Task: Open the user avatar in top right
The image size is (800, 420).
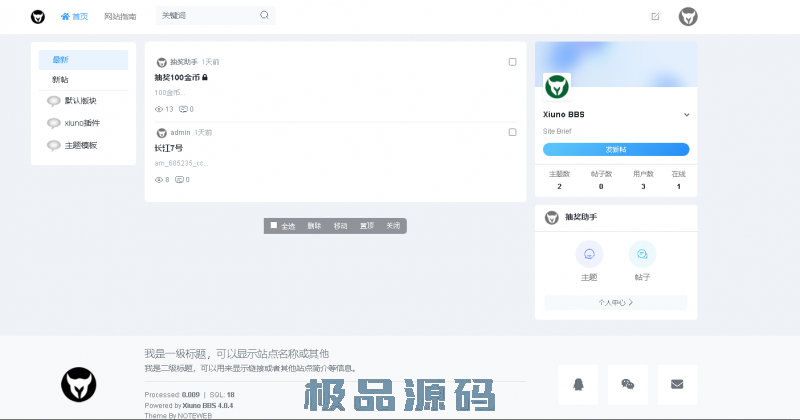Action: click(688, 17)
